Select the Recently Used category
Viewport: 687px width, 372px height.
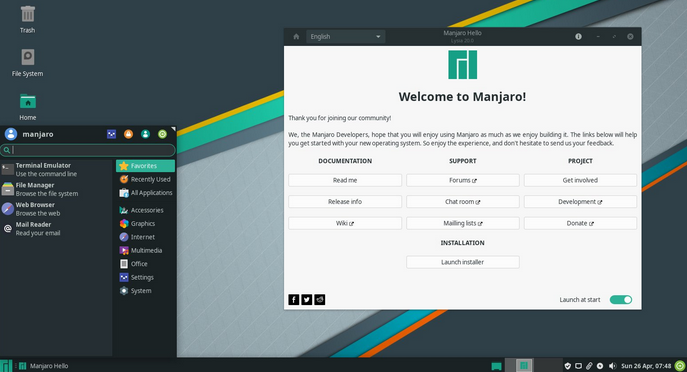point(145,179)
